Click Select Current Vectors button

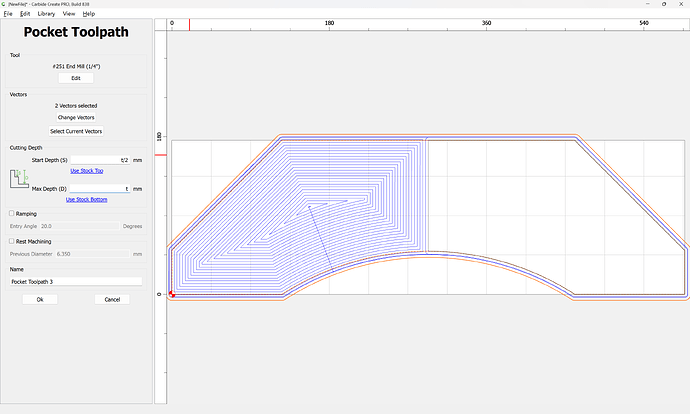pos(76,131)
